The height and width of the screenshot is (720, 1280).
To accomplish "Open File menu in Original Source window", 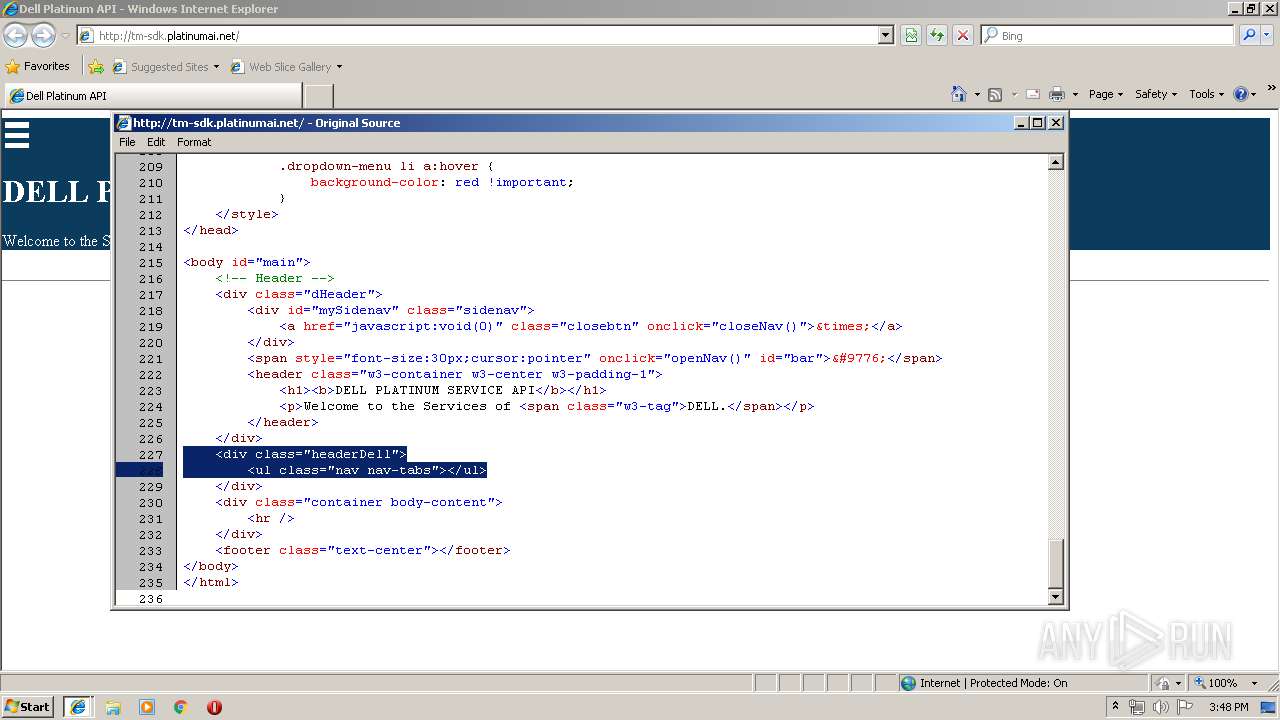I will click(x=127, y=142).
